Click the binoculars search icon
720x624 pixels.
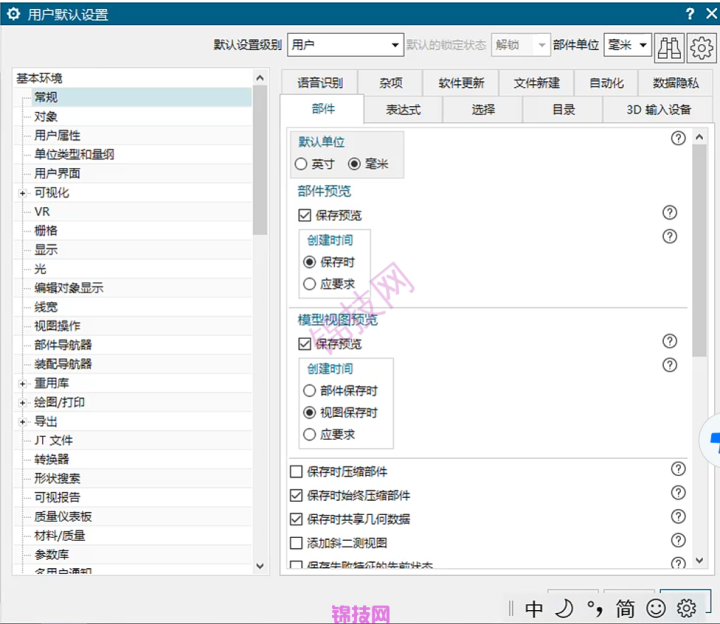pos(671,46)
